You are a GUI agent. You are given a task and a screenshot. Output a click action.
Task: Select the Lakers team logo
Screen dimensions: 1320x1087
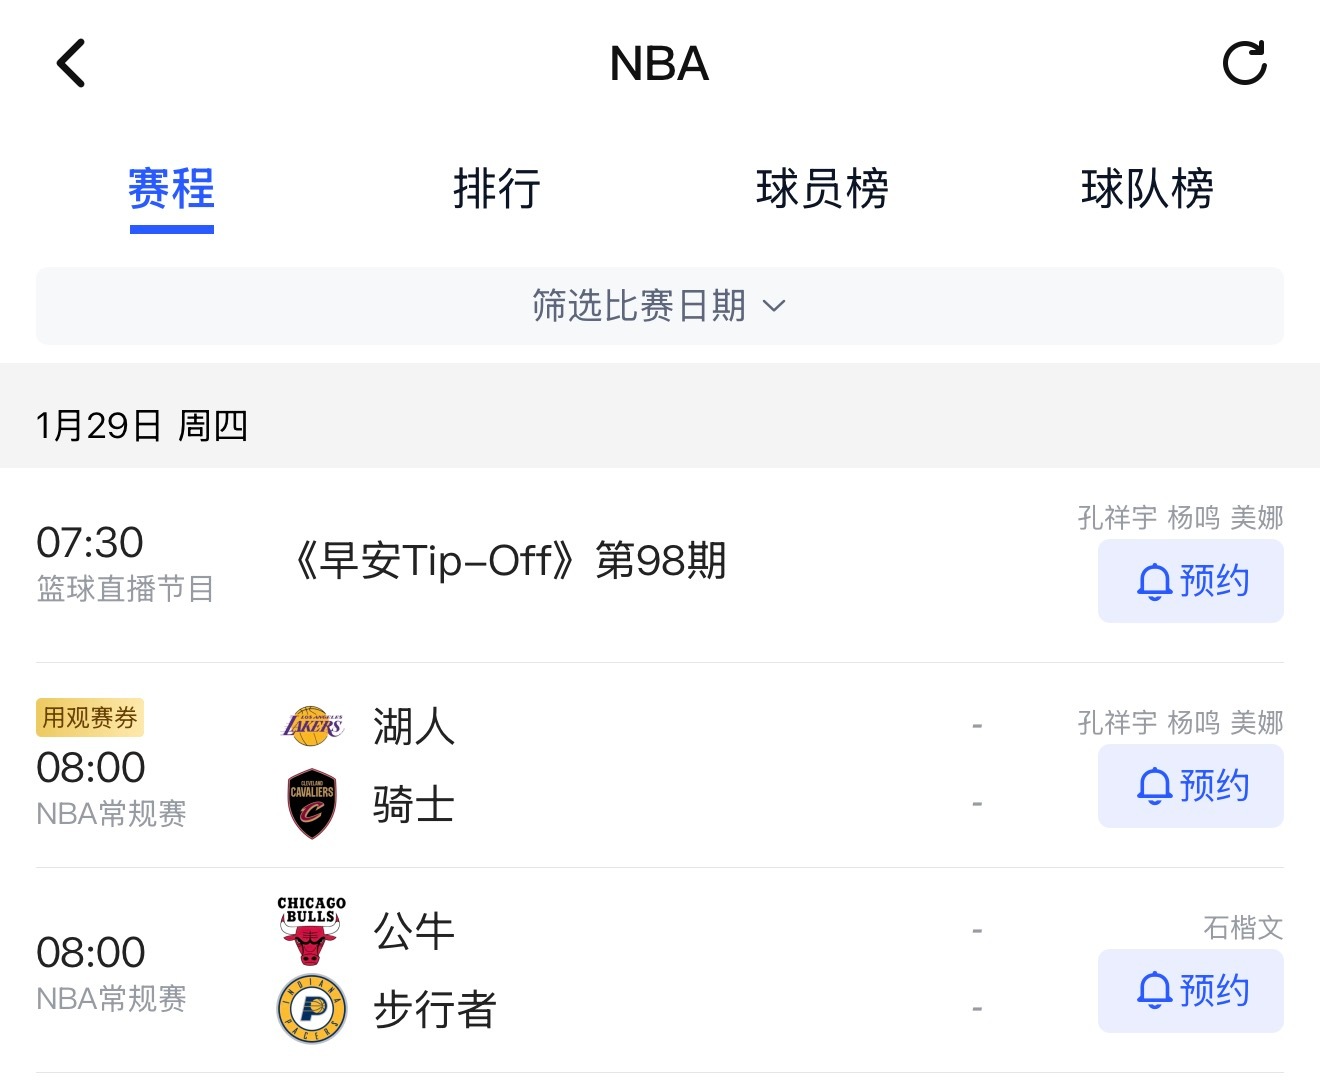(x=311, y=726)
